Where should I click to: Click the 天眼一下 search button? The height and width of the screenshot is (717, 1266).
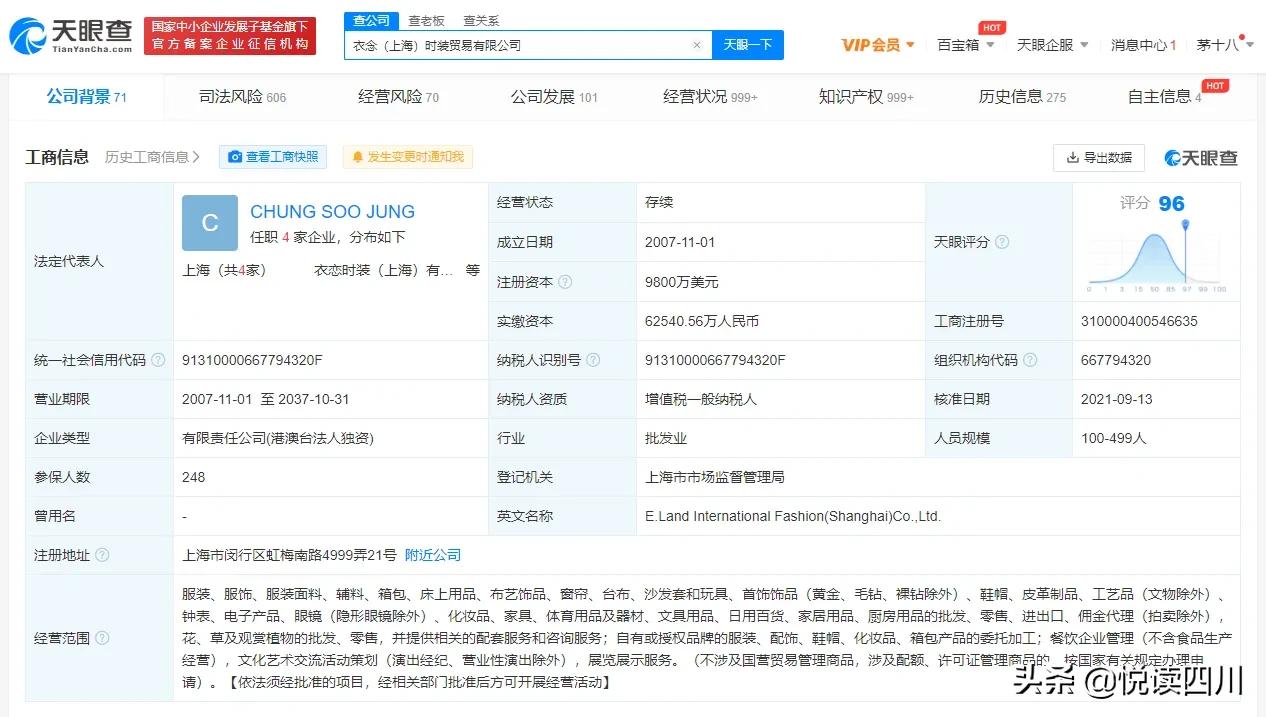point(747,45)
